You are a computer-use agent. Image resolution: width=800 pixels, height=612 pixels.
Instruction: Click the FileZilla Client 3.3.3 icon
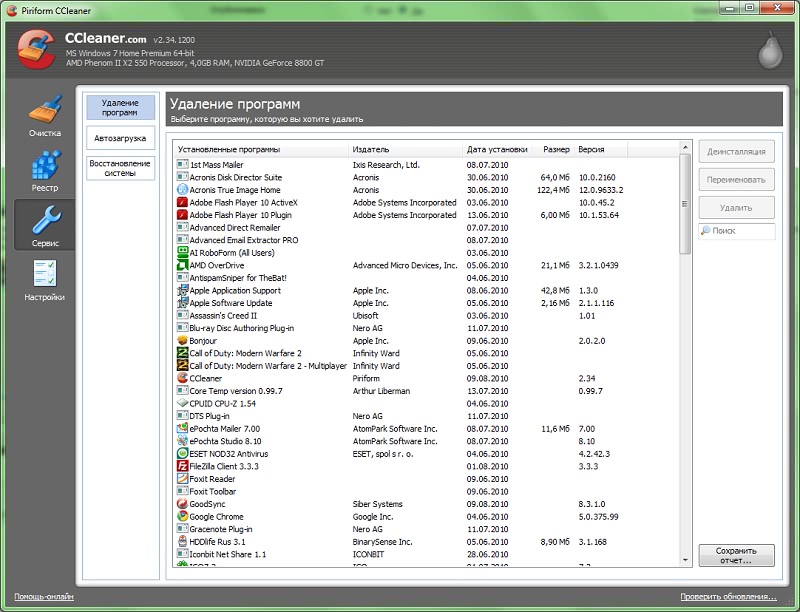182,466
